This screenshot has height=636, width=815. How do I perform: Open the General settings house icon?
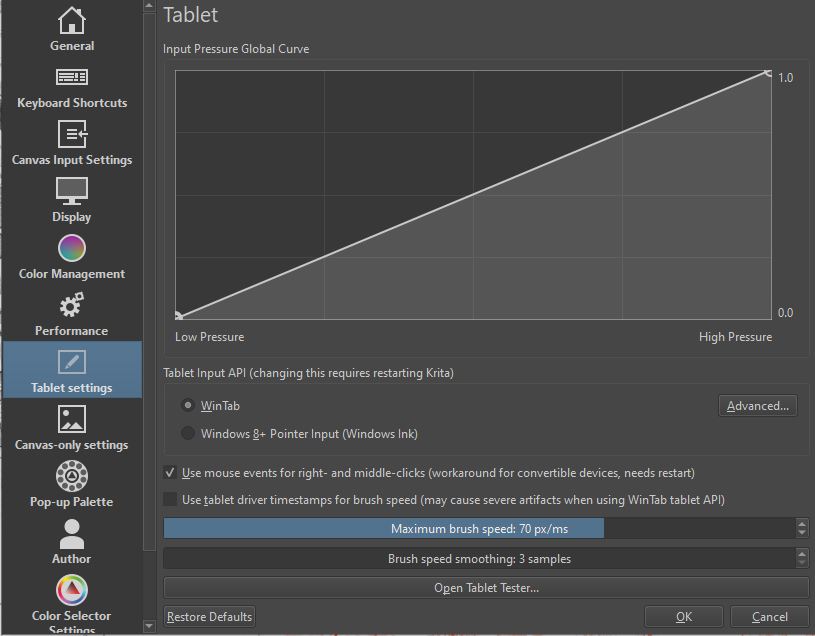[x=71, y=20]
